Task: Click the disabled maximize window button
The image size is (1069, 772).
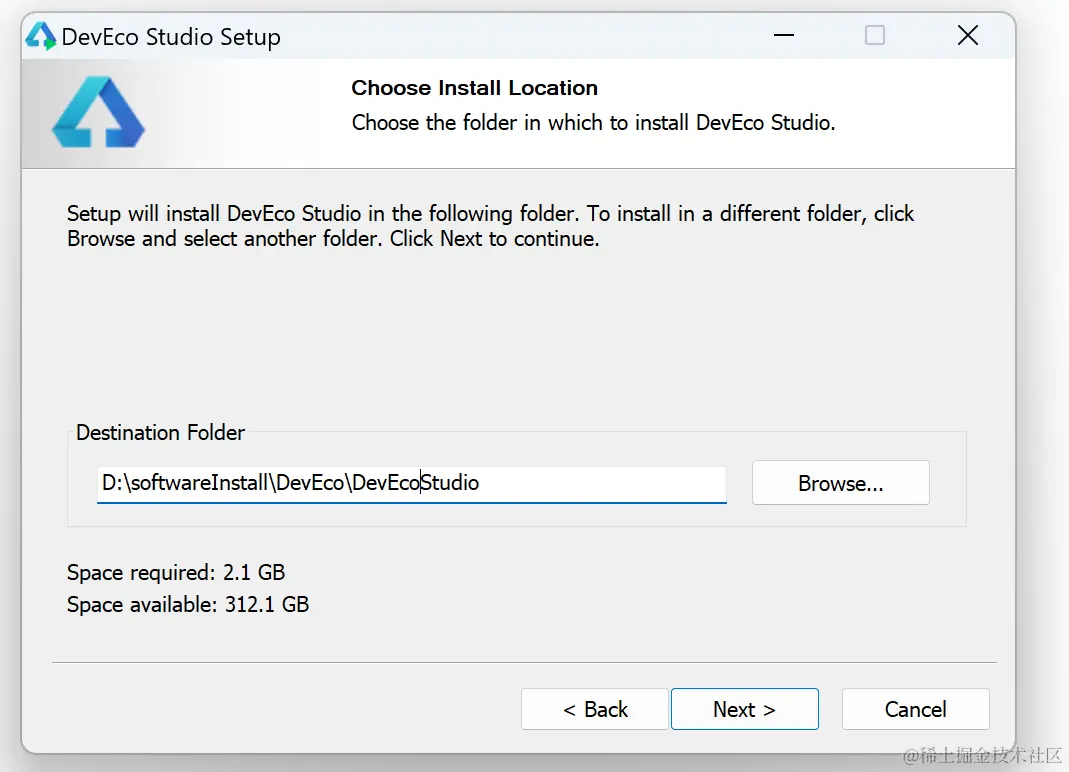Action: (x=875, y=36)
